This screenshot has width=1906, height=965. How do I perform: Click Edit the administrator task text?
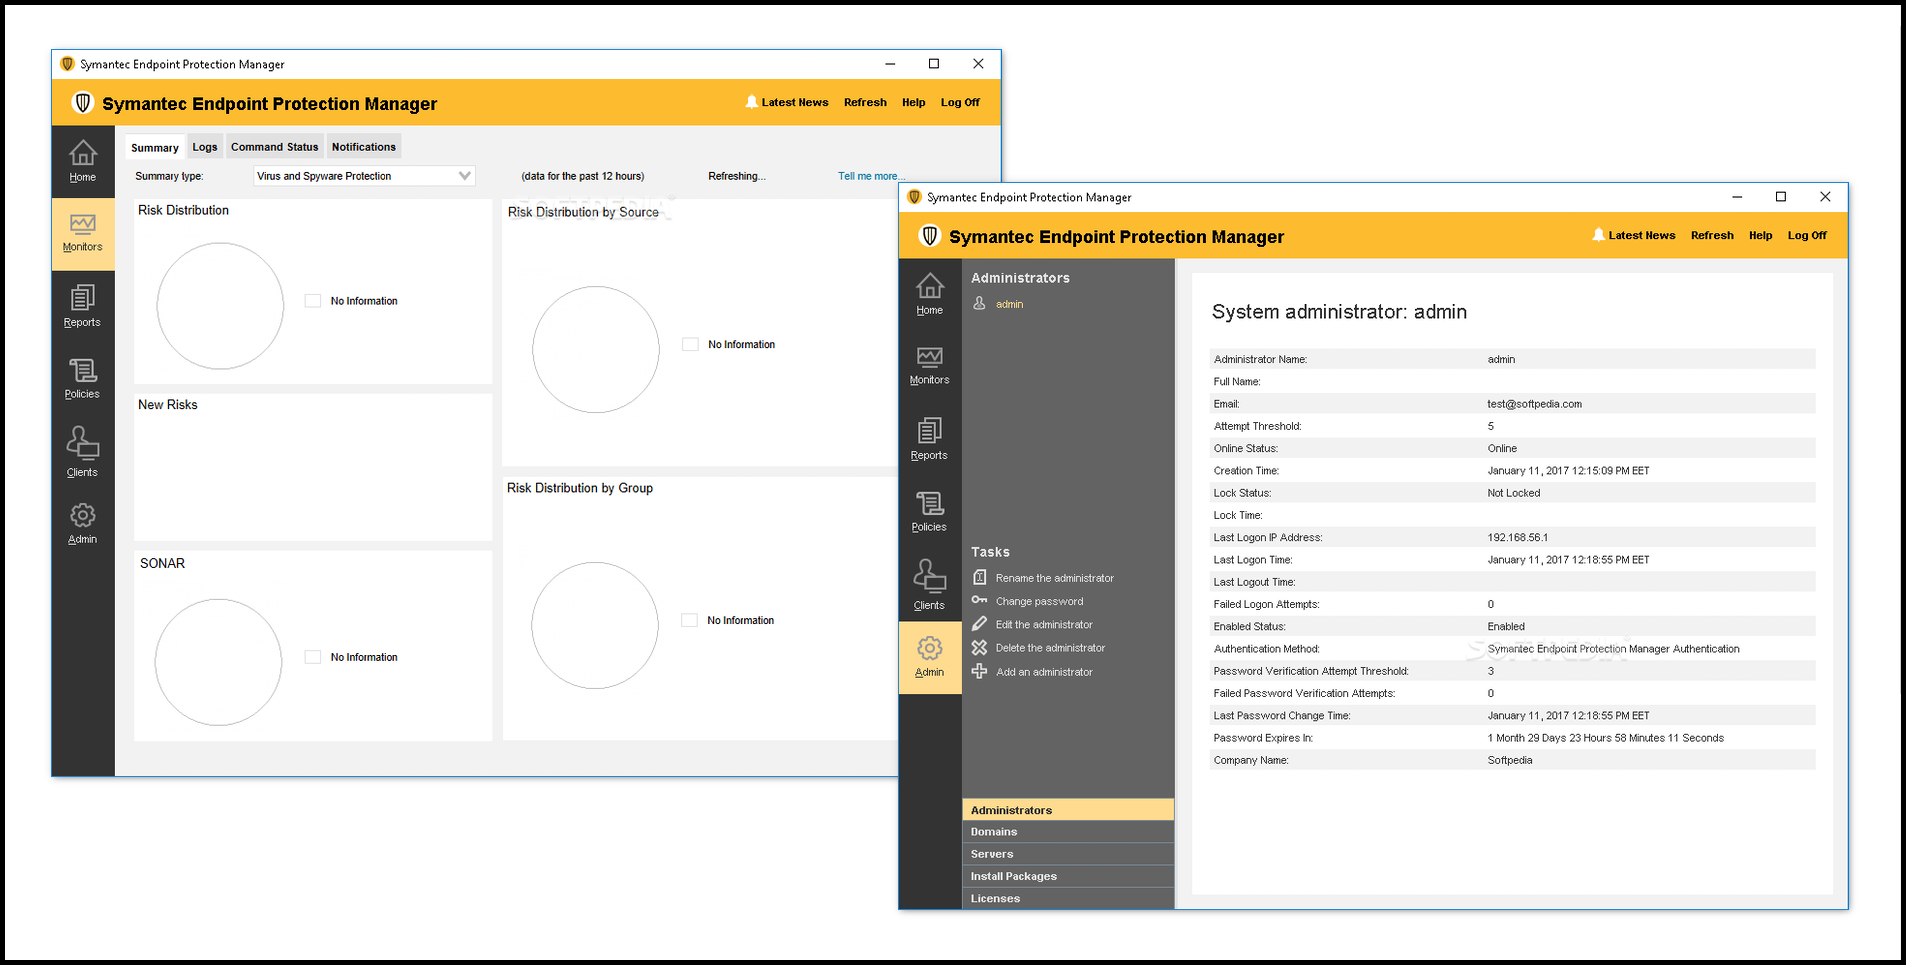(1044, 624)
